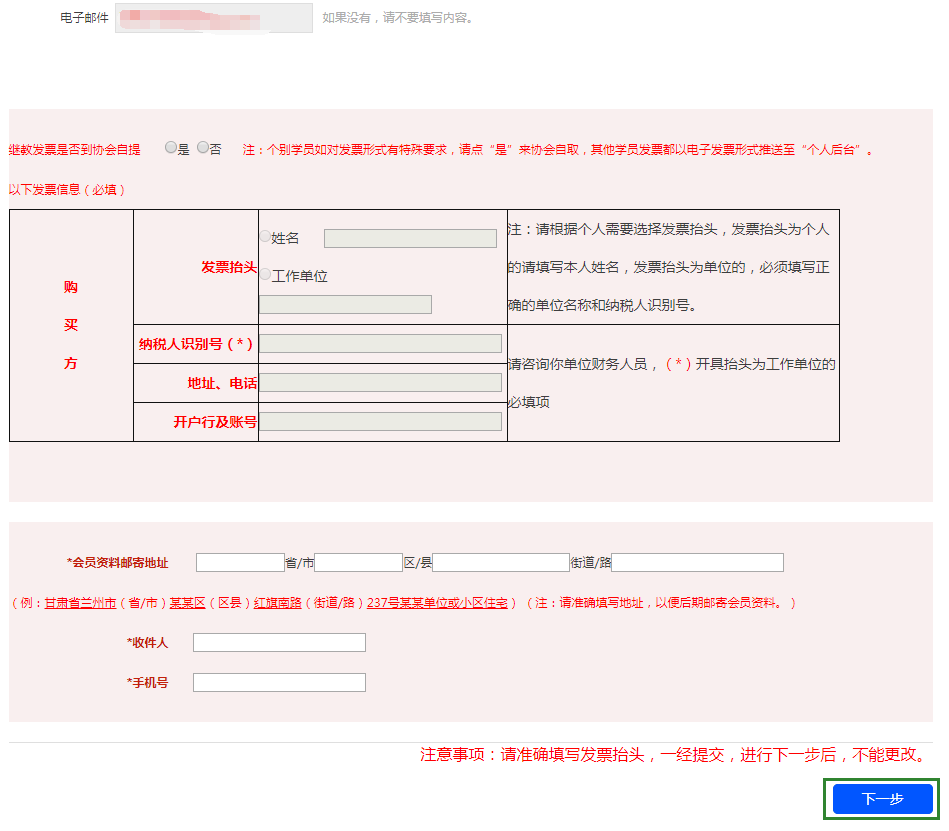Click the *收件人 label
Image resolution: width=949 pixels, height=831 pixels.
[147, 643]
